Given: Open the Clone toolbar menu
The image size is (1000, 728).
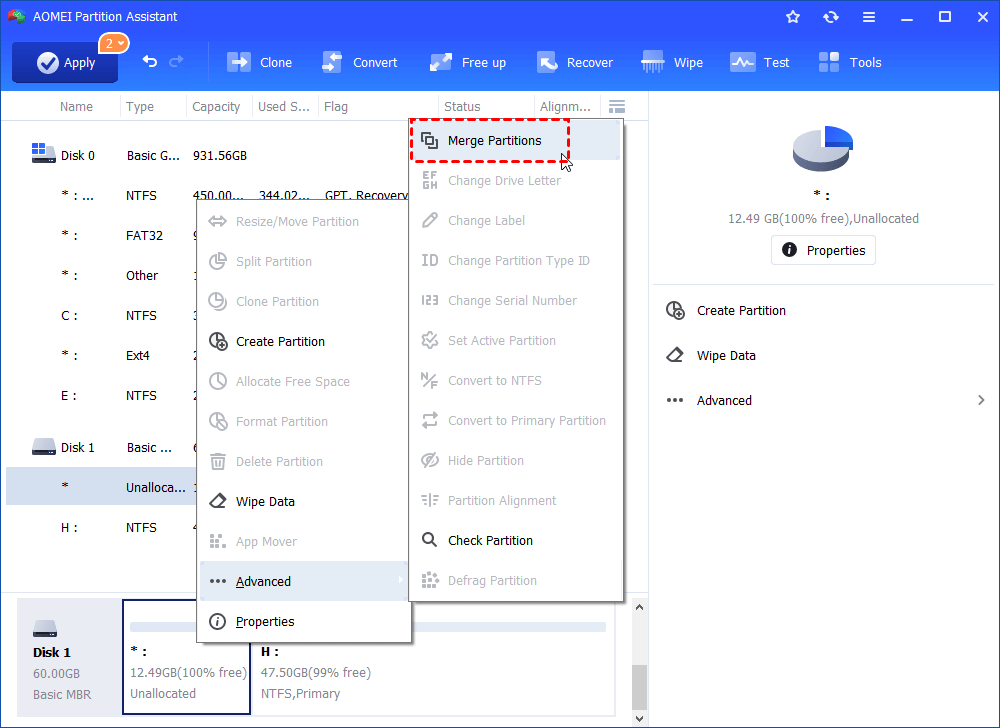Looking at the screenshot, I should point(260,62).
